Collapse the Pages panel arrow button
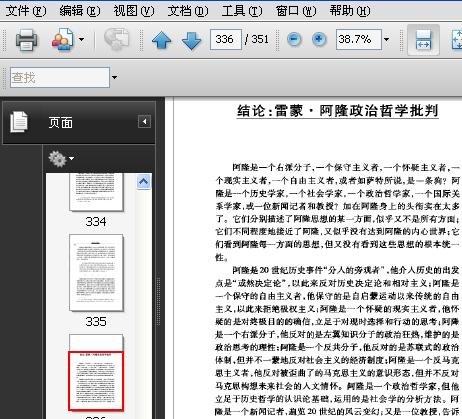This screenshot has height=419, width=462. click(144, 122)
